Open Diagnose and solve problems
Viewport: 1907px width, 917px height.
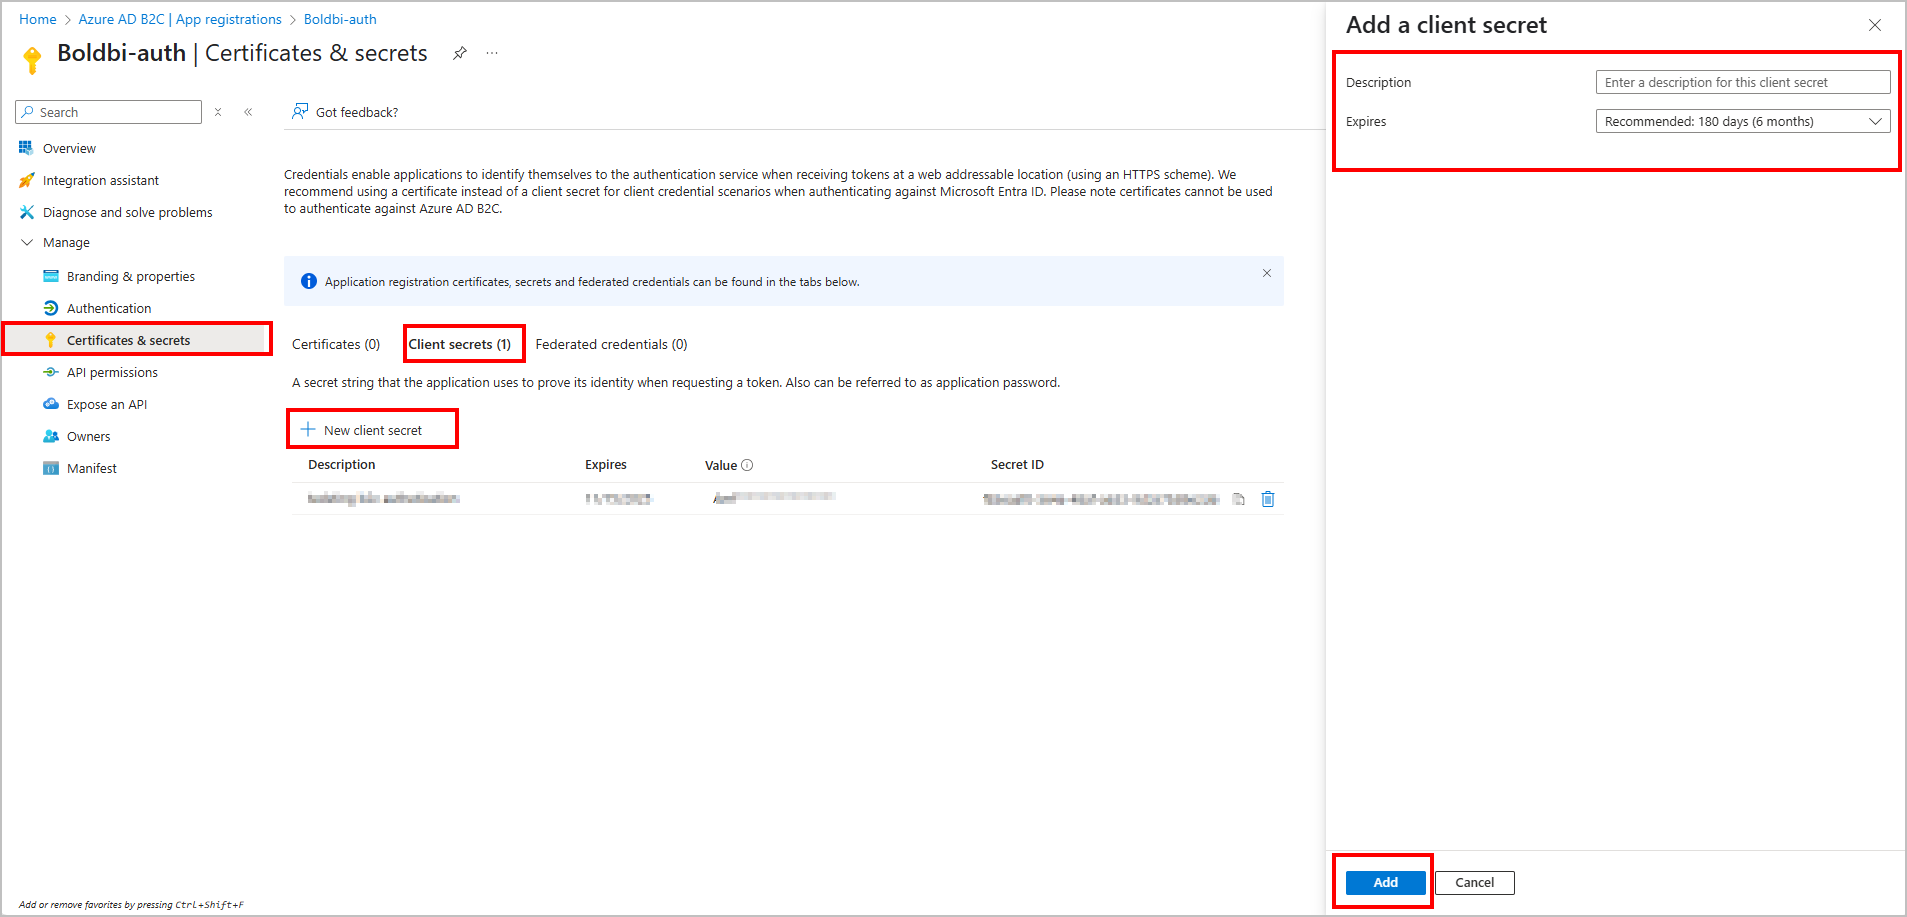127,212
